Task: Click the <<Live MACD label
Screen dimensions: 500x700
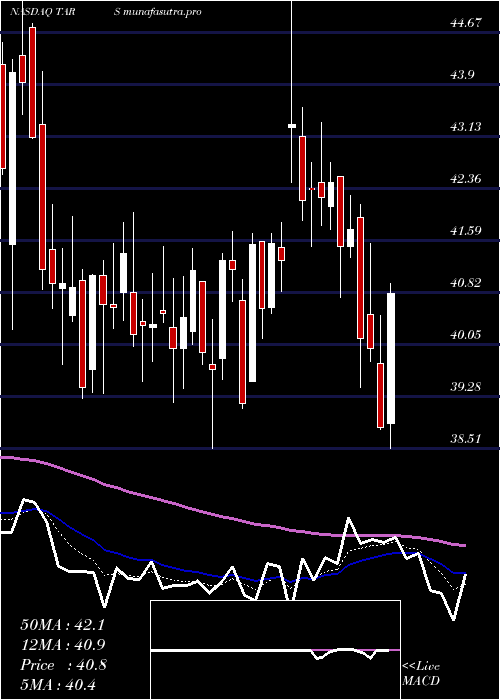Action: [x=421, y=674]
